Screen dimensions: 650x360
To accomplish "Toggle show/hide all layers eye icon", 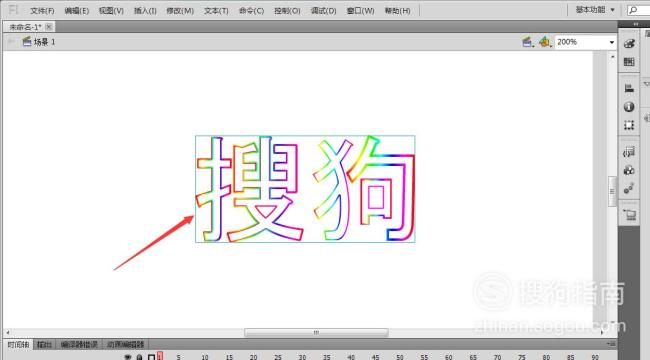I will (128, 357).
